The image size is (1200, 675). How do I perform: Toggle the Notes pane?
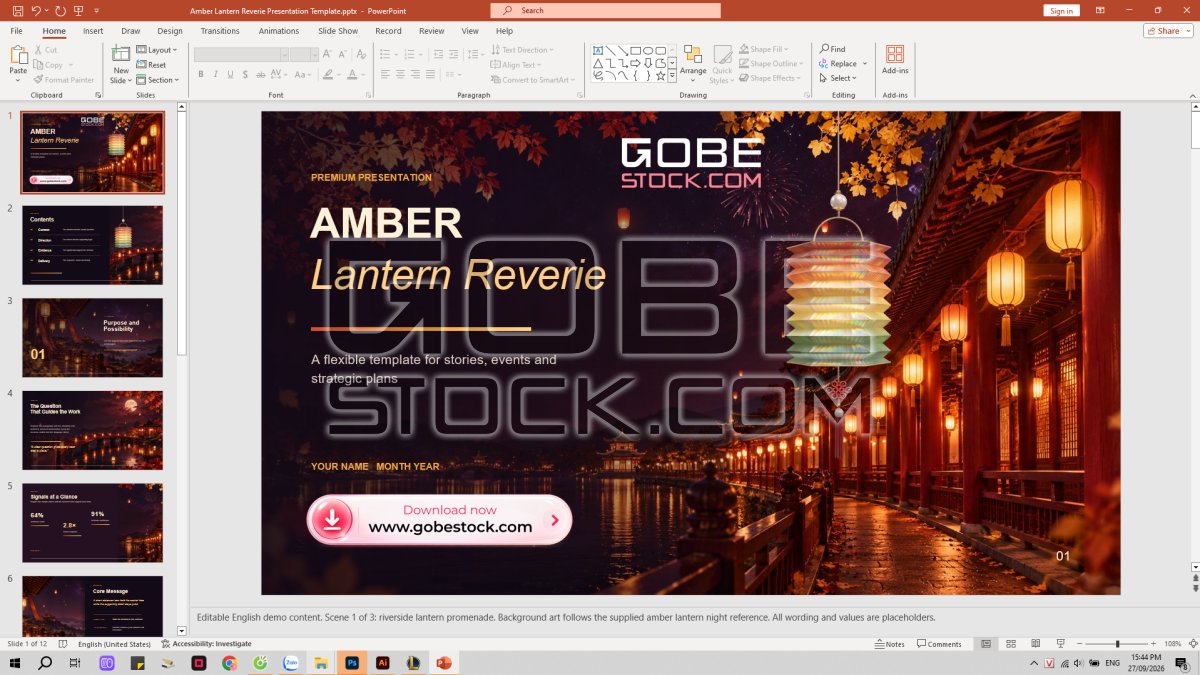pyautogui.click(x=890, y=644)
